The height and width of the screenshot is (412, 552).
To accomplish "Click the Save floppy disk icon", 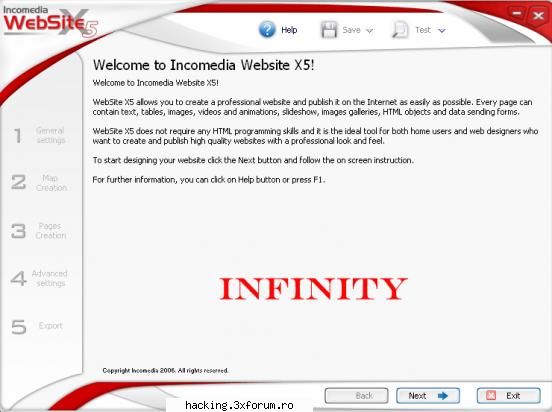I will click(x=329, y=30).
